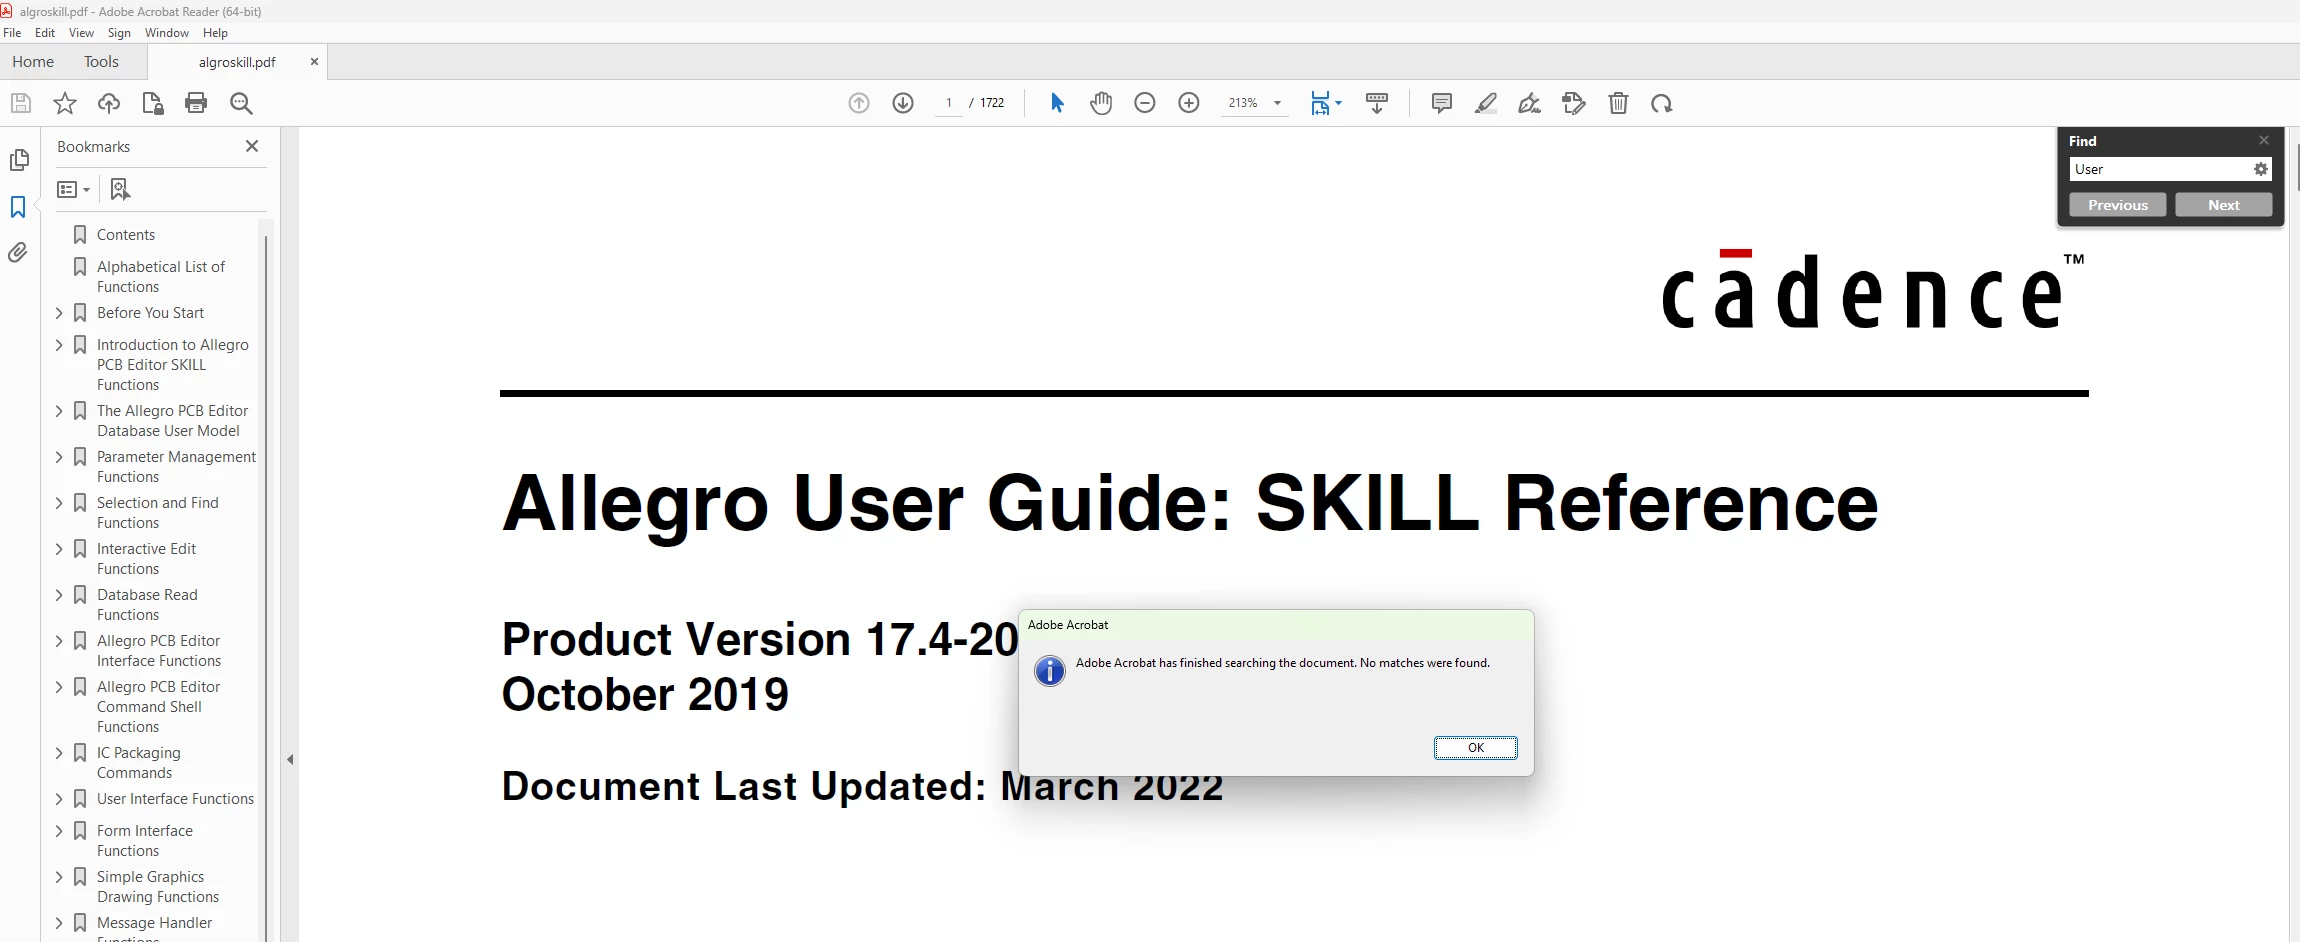
Task: Open the File menu
Action: point(12,33)
